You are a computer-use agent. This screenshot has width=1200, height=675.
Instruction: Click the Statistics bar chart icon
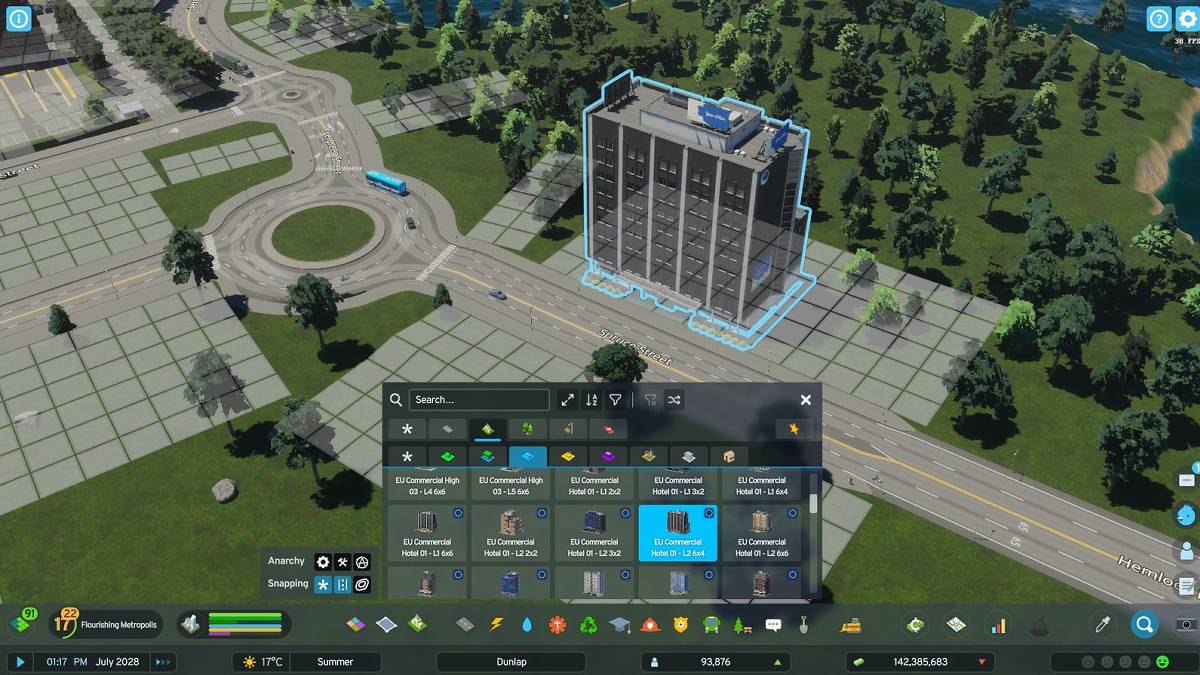998,626
